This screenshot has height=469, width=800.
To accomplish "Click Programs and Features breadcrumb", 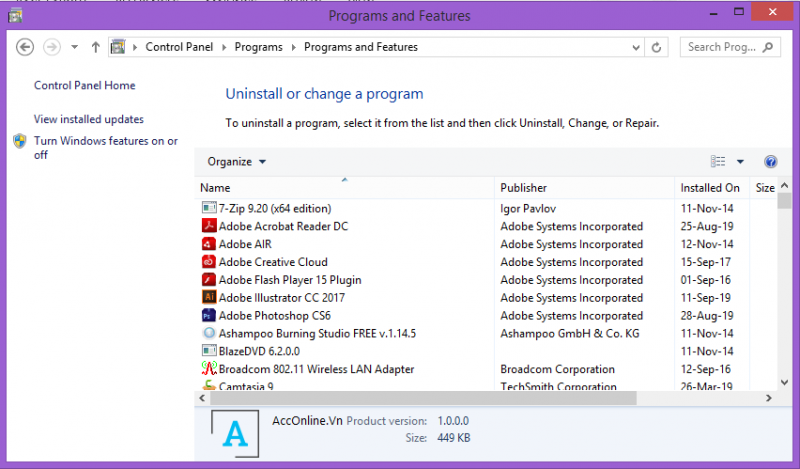I will [361, 47].
